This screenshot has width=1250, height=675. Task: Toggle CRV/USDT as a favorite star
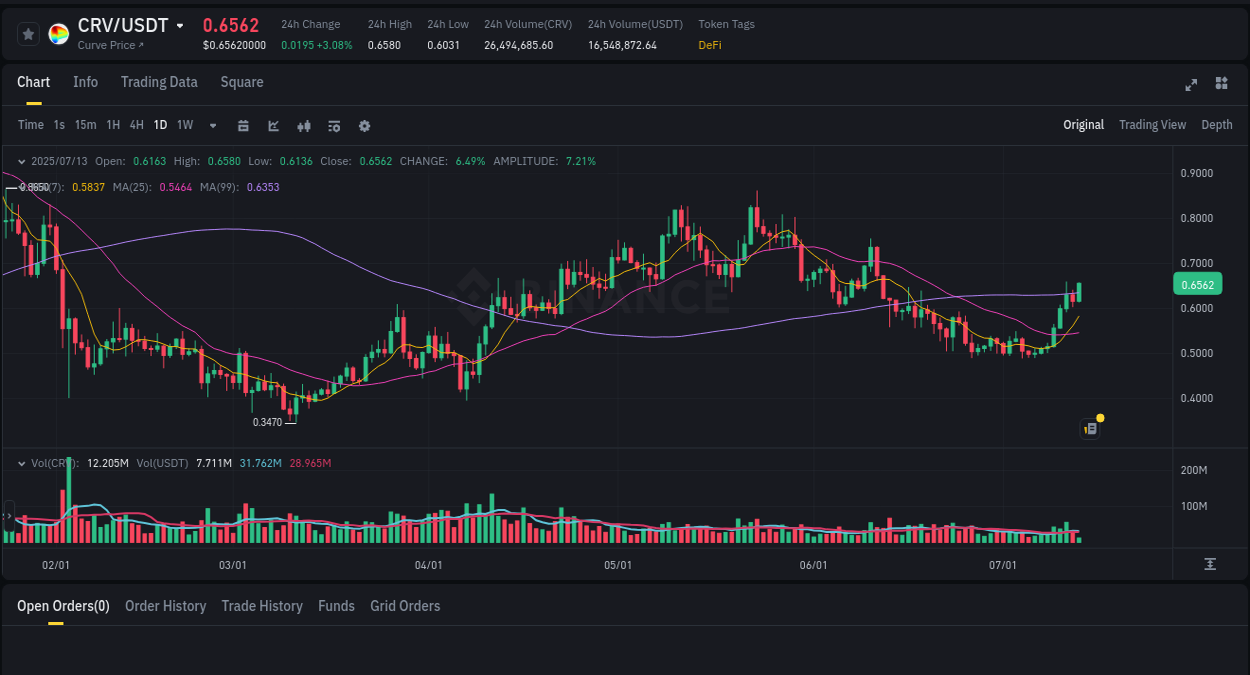click(28, 33)
